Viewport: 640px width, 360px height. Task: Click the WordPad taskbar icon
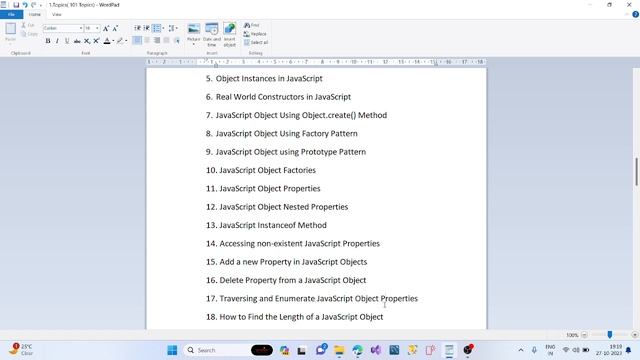(x=449, y=350)
